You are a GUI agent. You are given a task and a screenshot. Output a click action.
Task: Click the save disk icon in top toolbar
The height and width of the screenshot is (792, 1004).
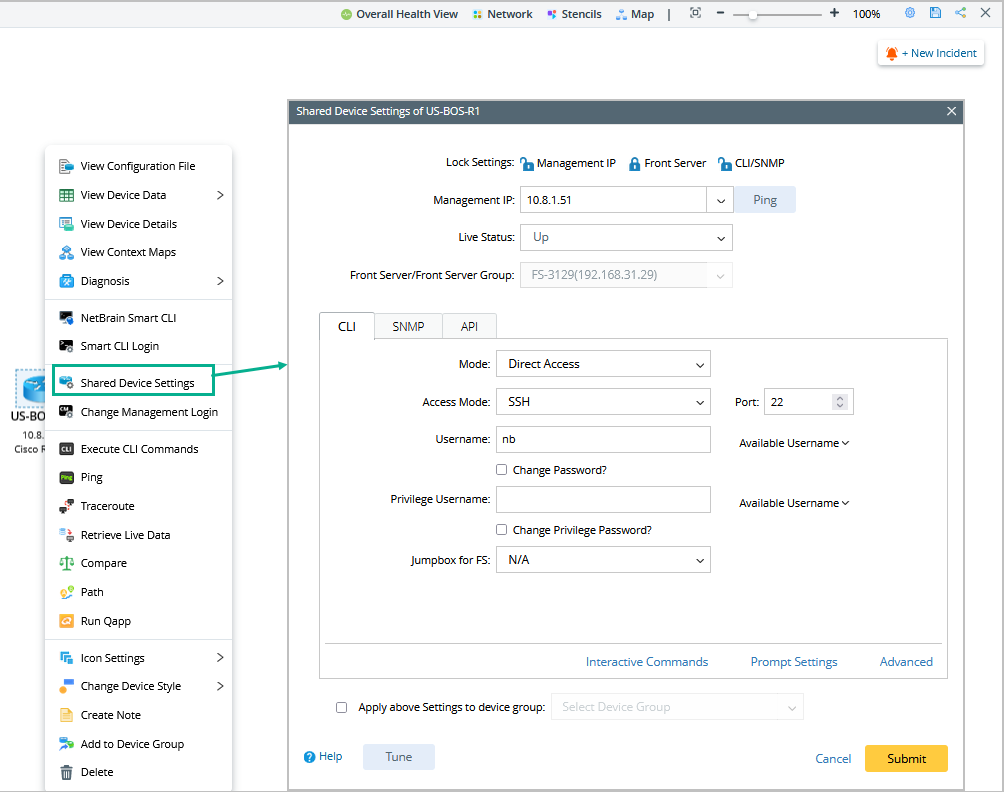(x=935, y=13)
